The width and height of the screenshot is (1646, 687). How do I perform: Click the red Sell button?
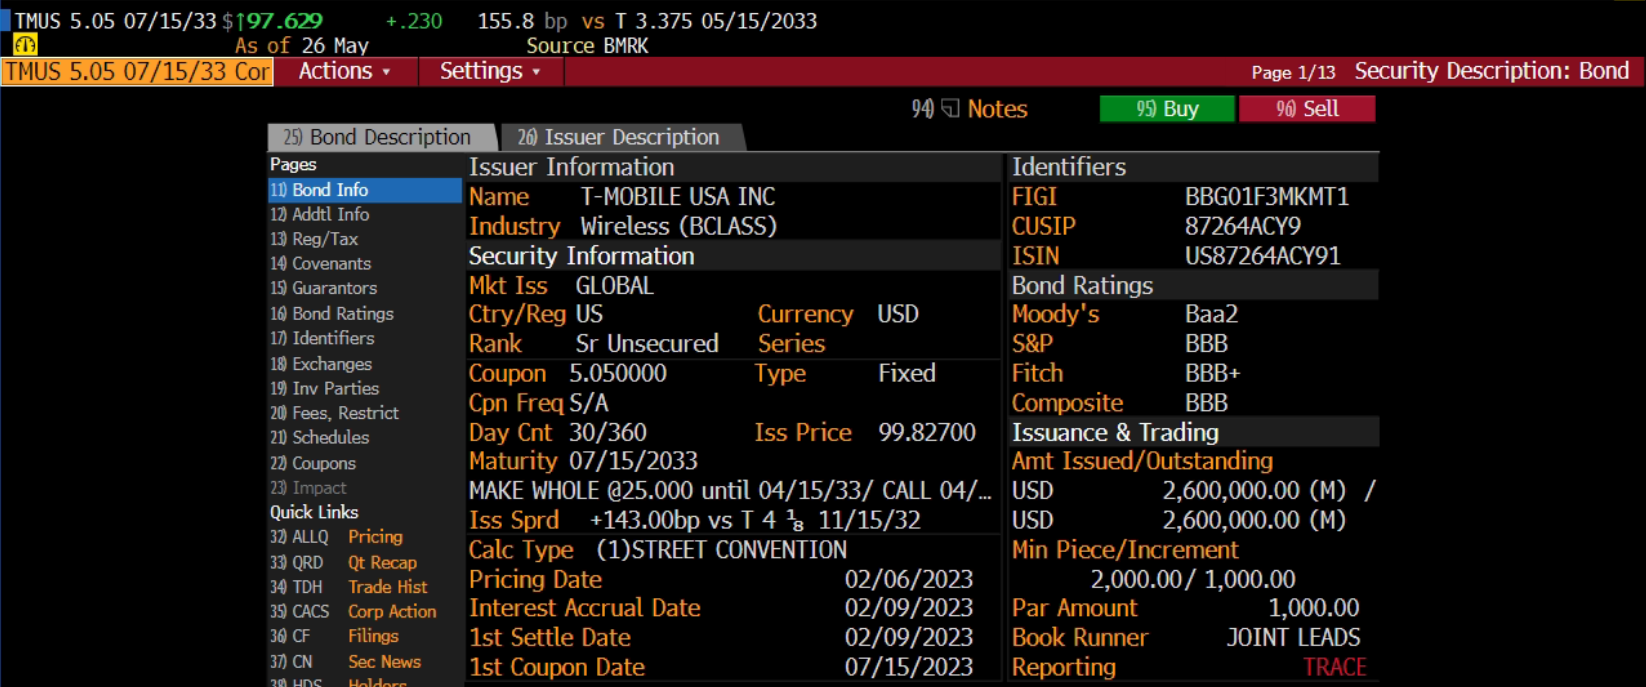pyautogui.click(x=1307, y=109)
